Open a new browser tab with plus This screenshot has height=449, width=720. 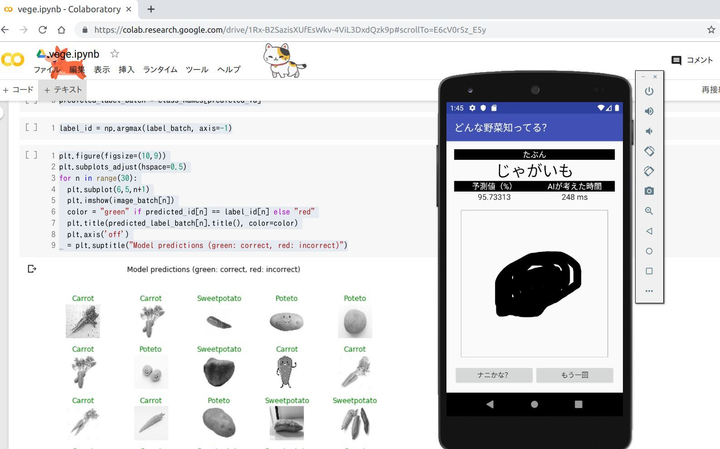[x=151, y=9]
